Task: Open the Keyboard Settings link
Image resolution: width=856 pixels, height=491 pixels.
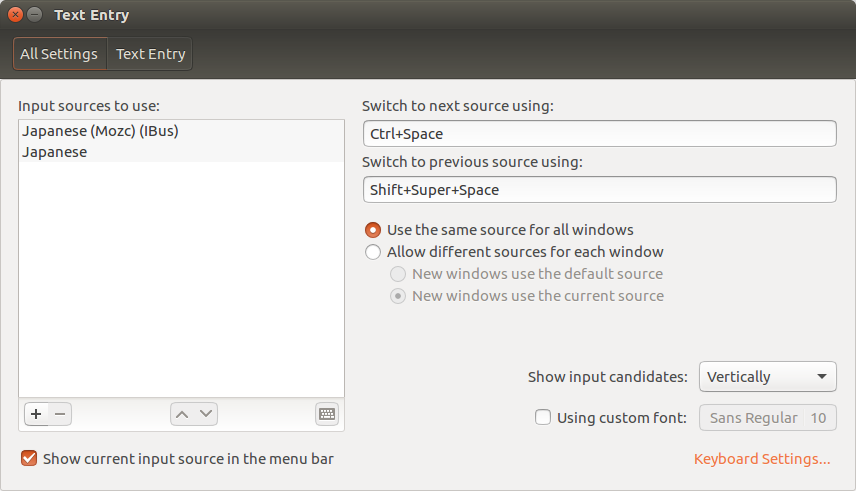Action: tap(762, 459)
